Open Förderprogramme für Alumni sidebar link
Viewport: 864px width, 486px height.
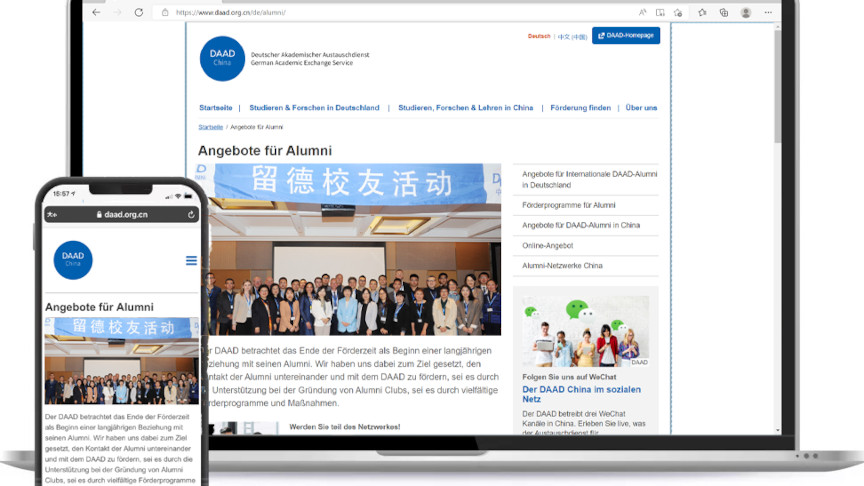[568, 205]
